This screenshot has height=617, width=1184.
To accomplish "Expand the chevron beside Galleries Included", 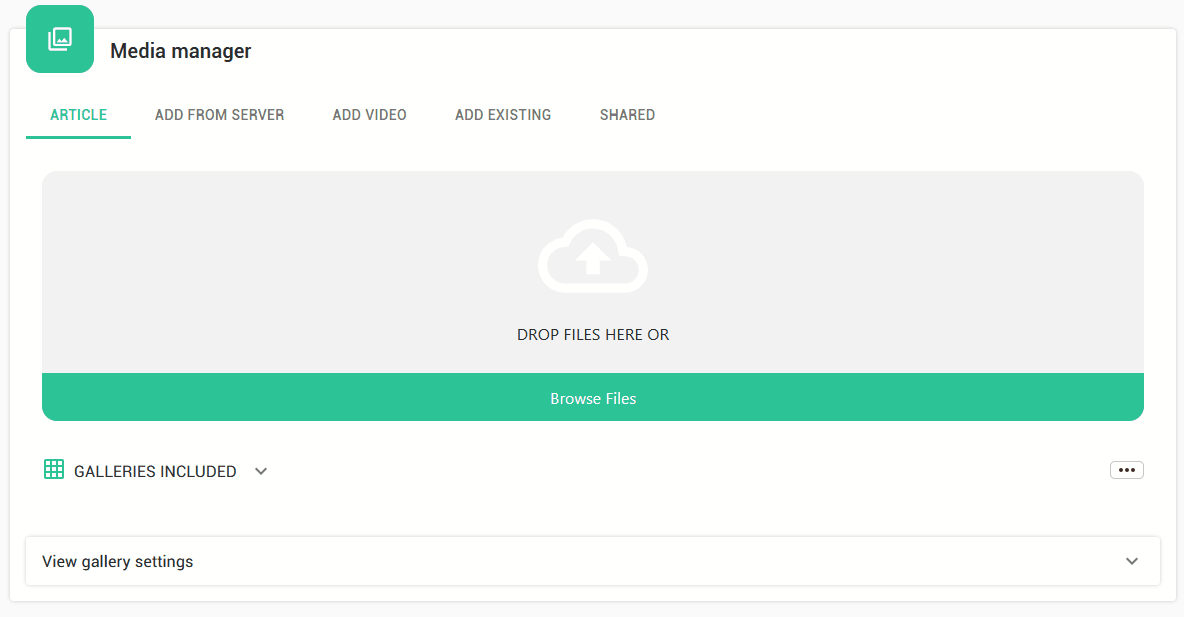I will (261, 471).
